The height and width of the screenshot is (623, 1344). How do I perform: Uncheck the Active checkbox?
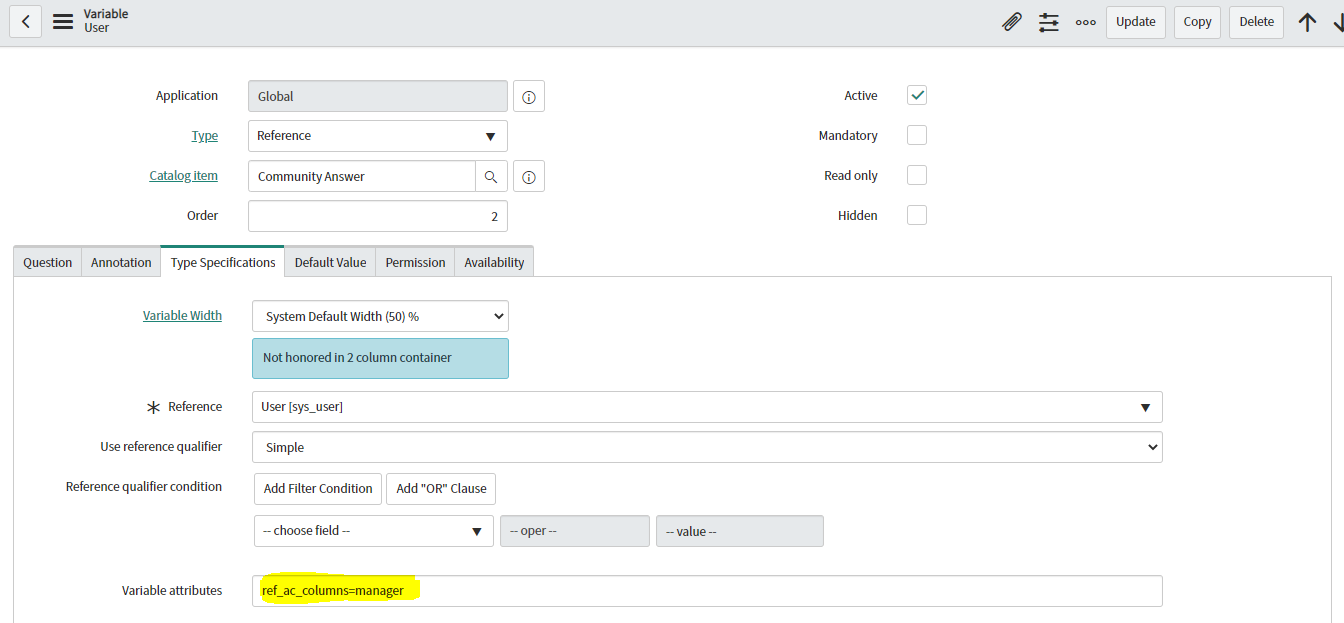coord(916,95)
